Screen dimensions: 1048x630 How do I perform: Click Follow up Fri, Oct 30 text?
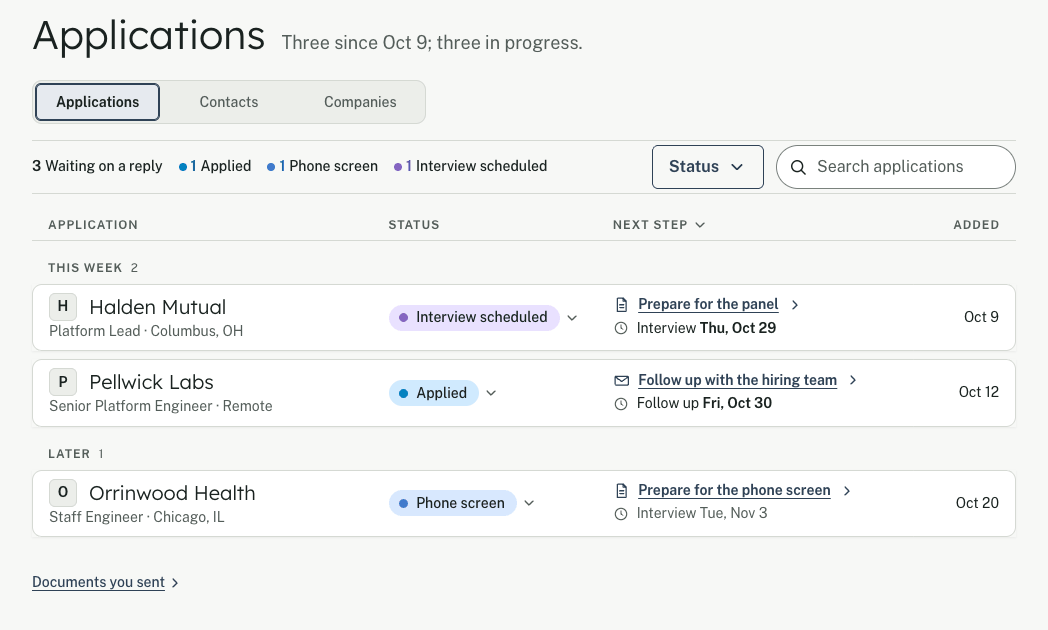(x=704, y=404)
